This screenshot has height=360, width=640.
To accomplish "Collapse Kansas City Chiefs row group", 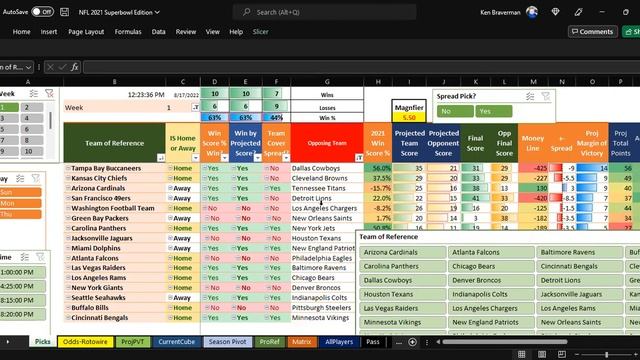I will [x=68, y=178].
